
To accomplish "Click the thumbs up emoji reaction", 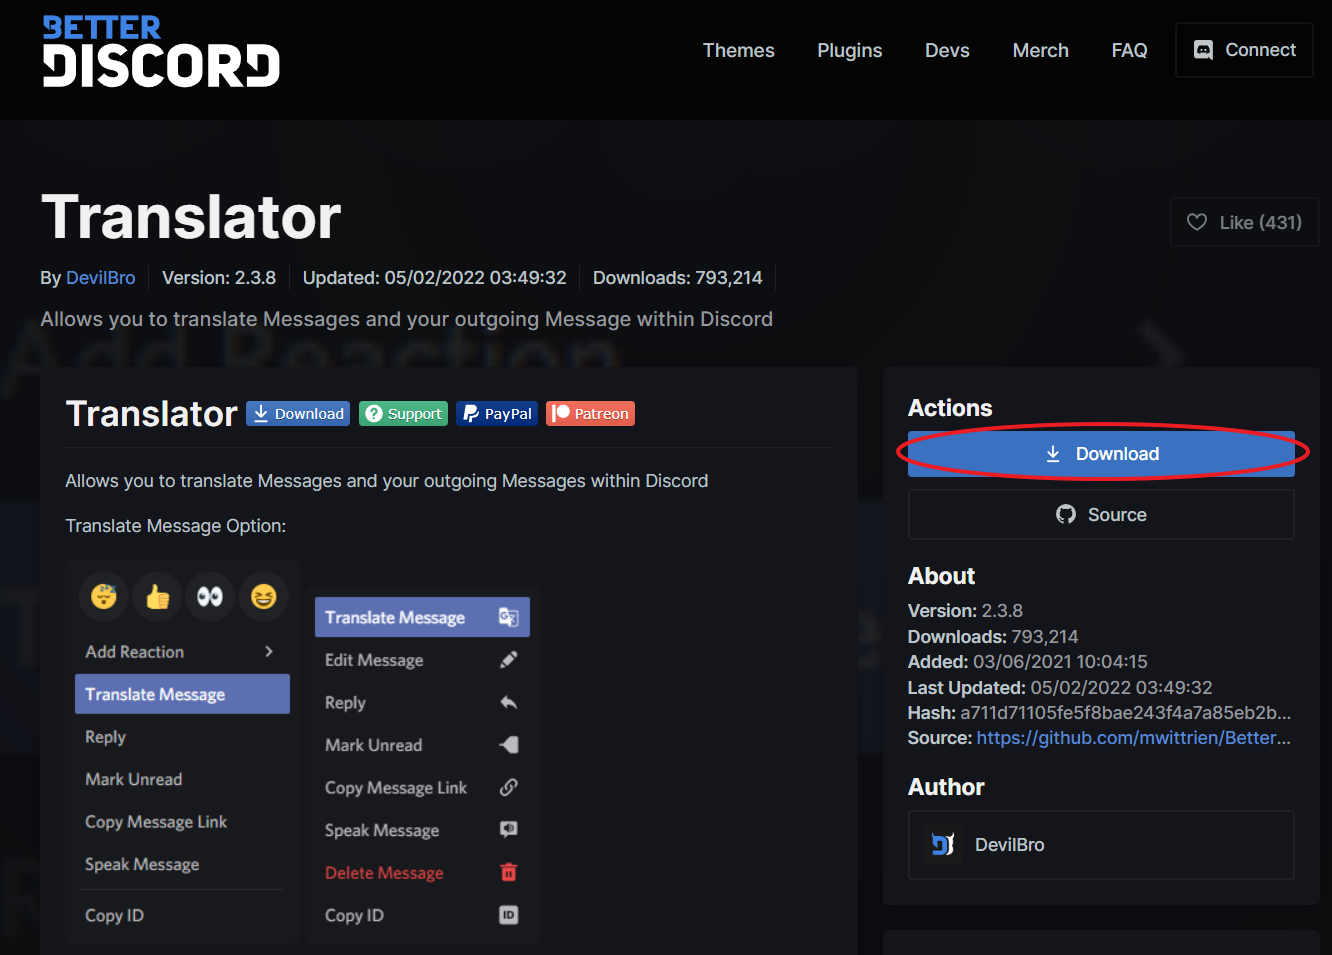I will click(157, 597).
